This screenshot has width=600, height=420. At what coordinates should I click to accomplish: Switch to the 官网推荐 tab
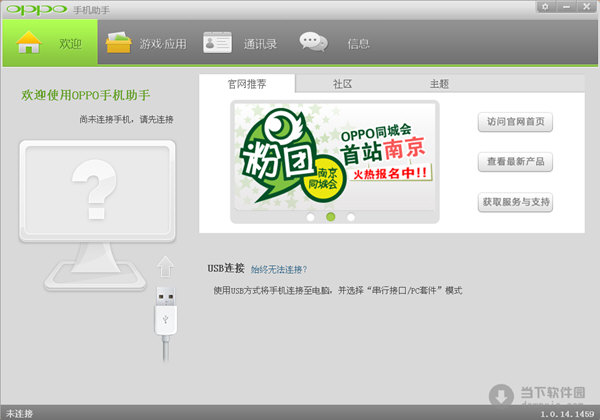247,84
